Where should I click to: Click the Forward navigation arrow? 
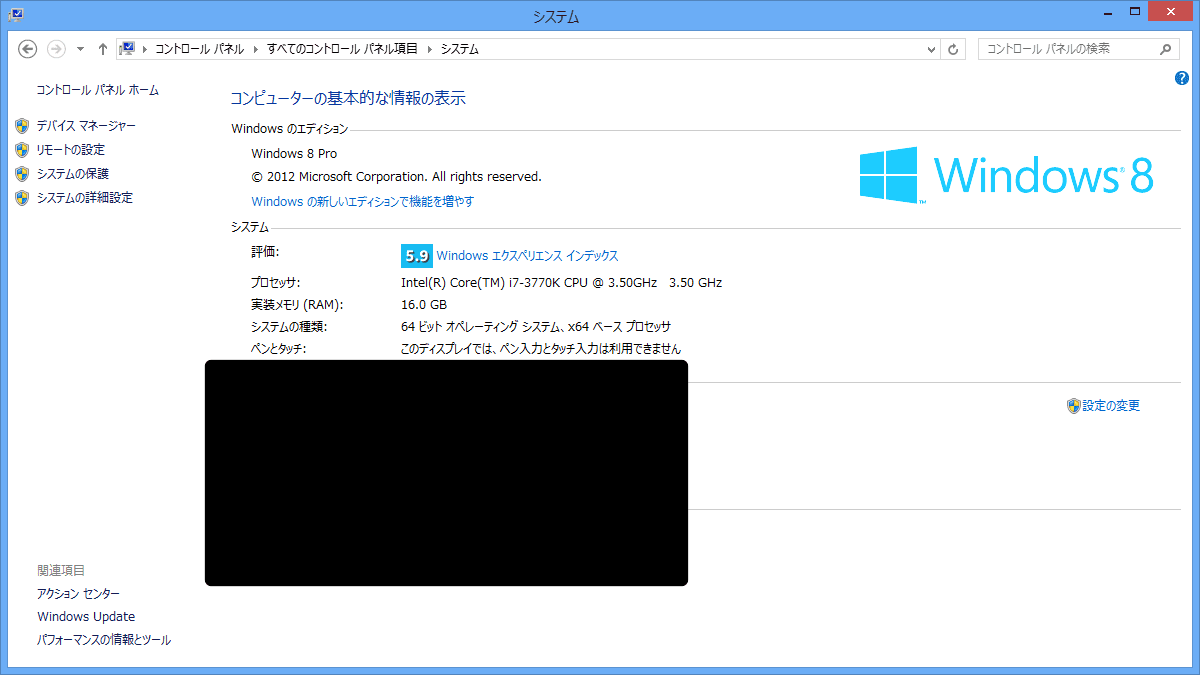[x=56, y=49]
